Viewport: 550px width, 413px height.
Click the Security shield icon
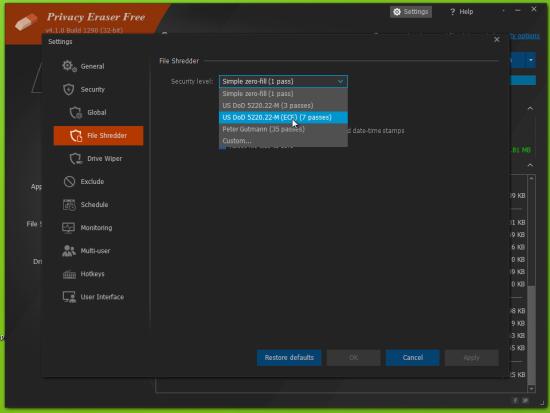68,89
